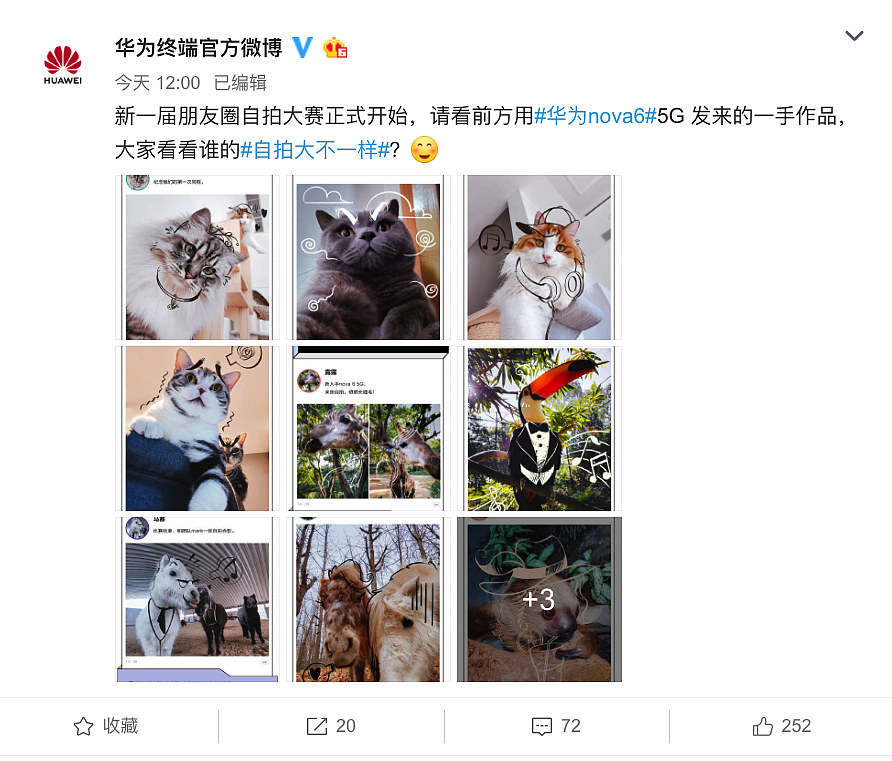This screenshot has width=892, height=761.
Task: Open the 华为终端官方微博 profile name
Action: click(x=199, y=48)
